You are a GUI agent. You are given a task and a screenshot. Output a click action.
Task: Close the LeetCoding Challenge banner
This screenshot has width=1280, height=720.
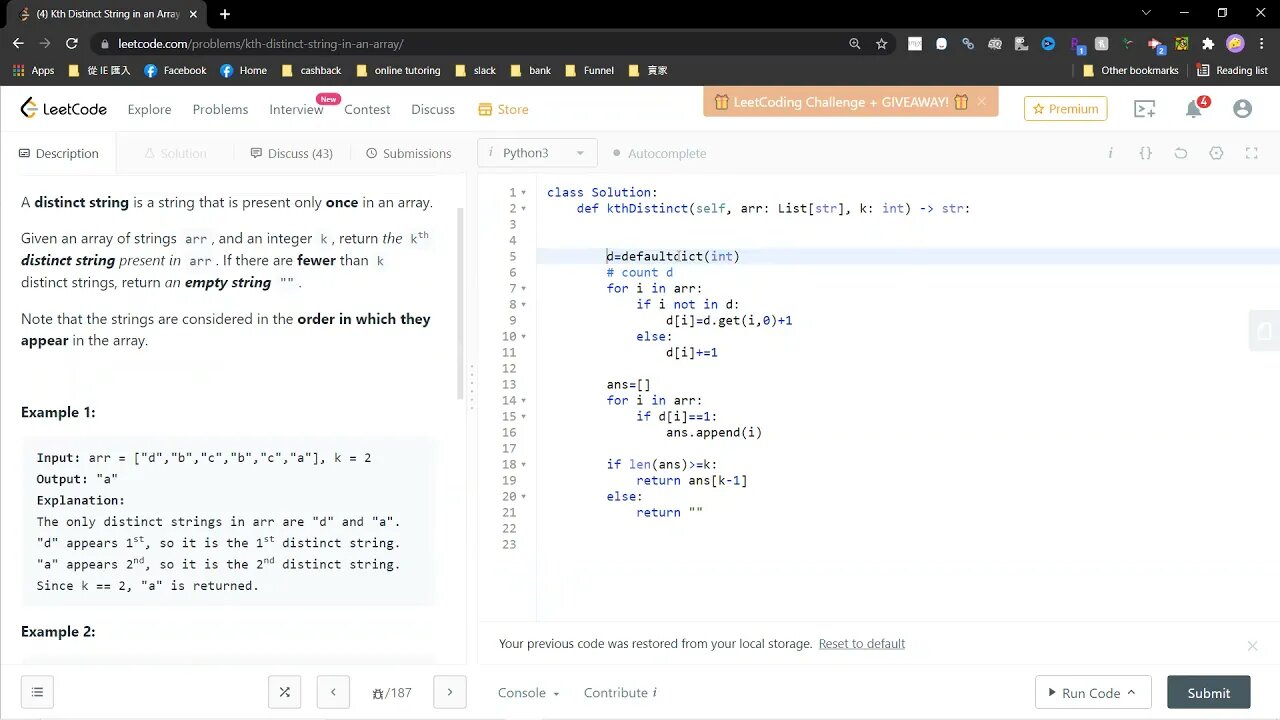982,101
